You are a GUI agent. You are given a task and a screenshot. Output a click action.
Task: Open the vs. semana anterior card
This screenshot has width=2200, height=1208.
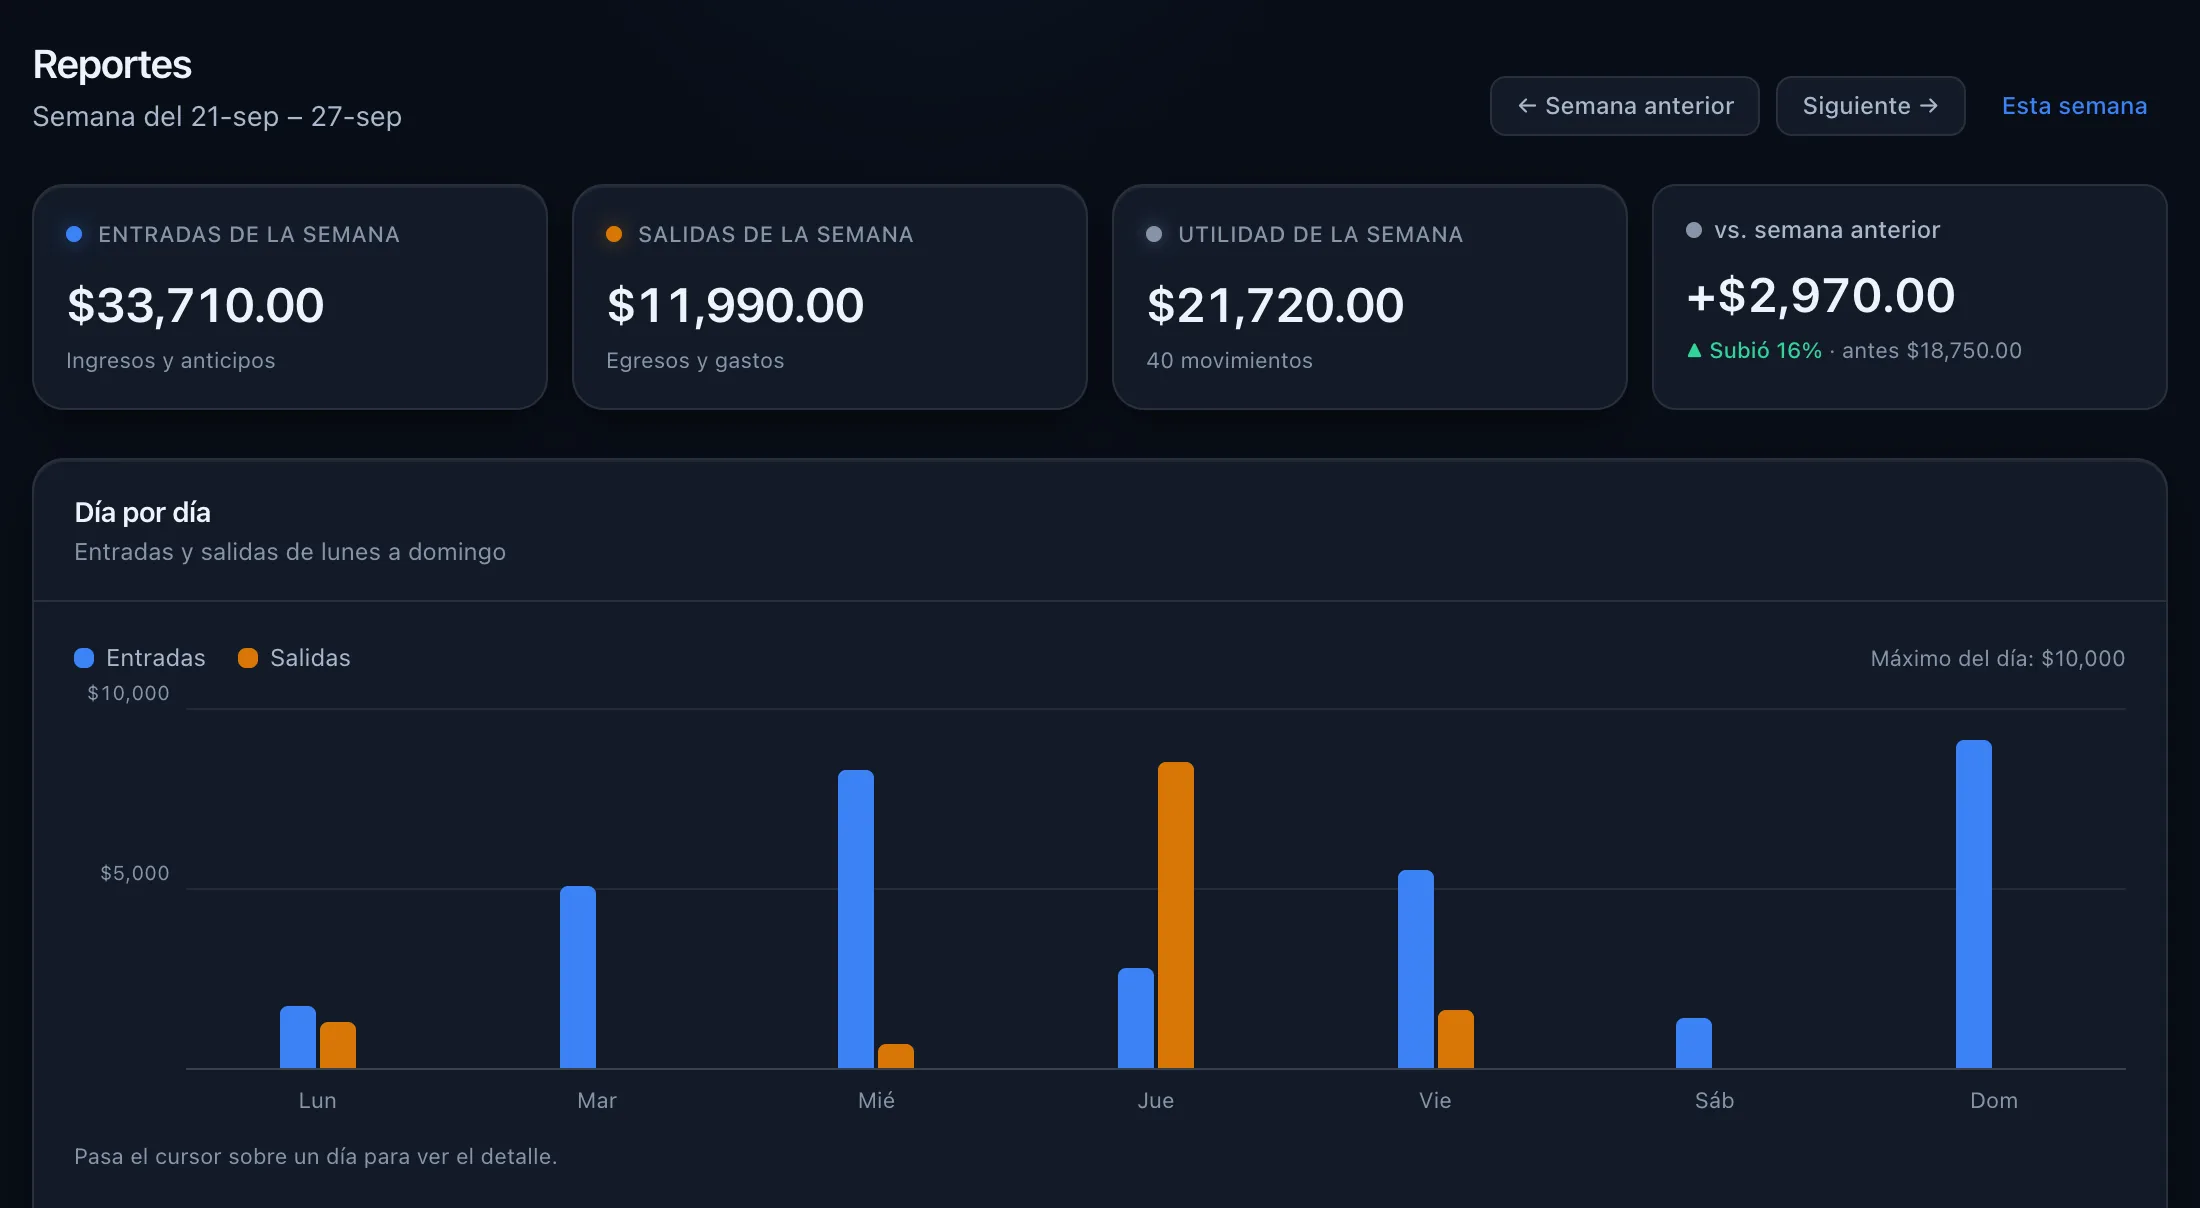point(1910,297)
